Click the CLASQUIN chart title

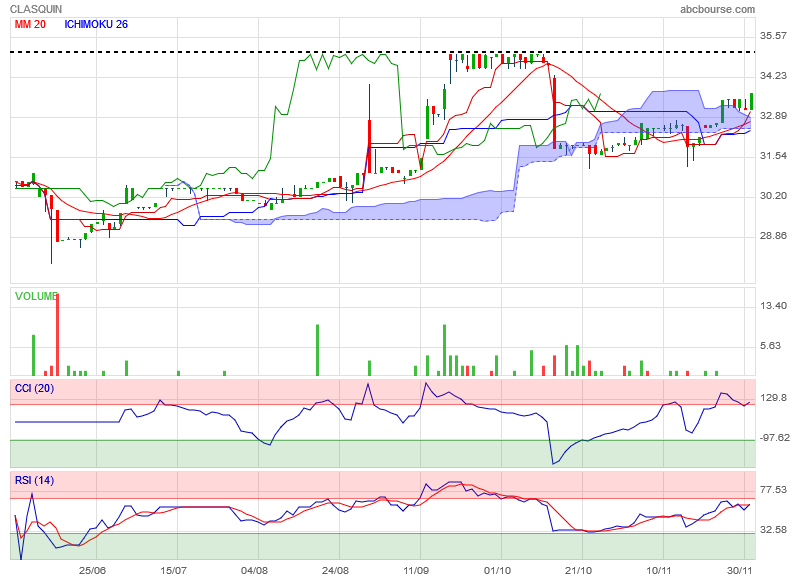pyautogui.click(x=36, y=9)
